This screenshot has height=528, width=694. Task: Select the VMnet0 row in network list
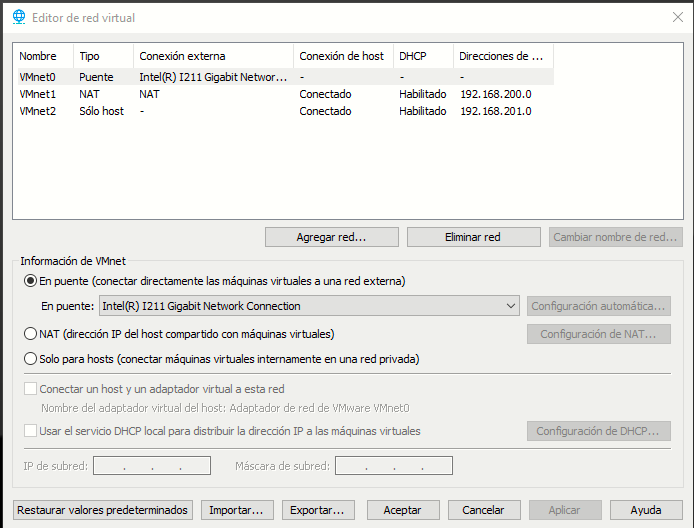(x=285, y=77)
